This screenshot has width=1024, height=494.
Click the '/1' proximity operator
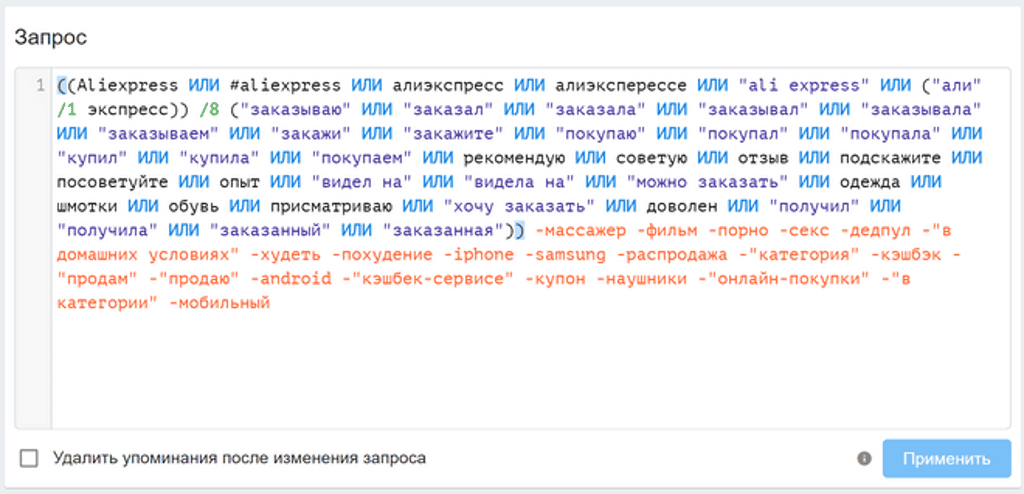pyautogui.click(x=67, y=110)
